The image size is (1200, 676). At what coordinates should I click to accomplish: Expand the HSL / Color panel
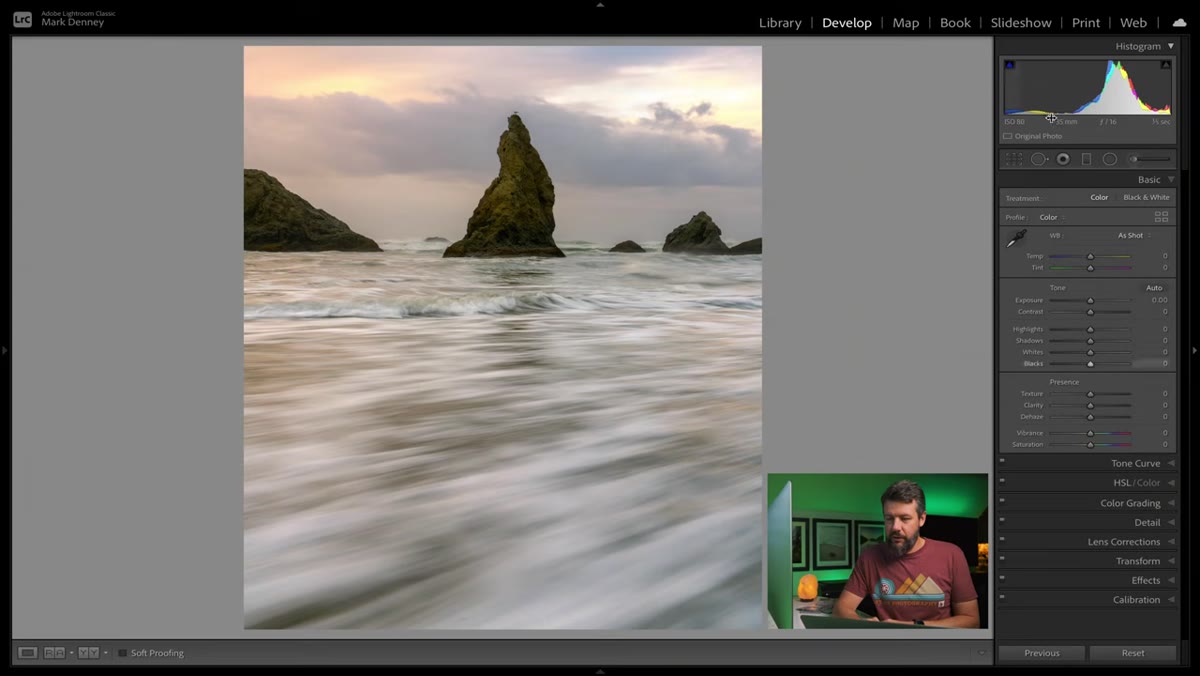coord(1171,483)
